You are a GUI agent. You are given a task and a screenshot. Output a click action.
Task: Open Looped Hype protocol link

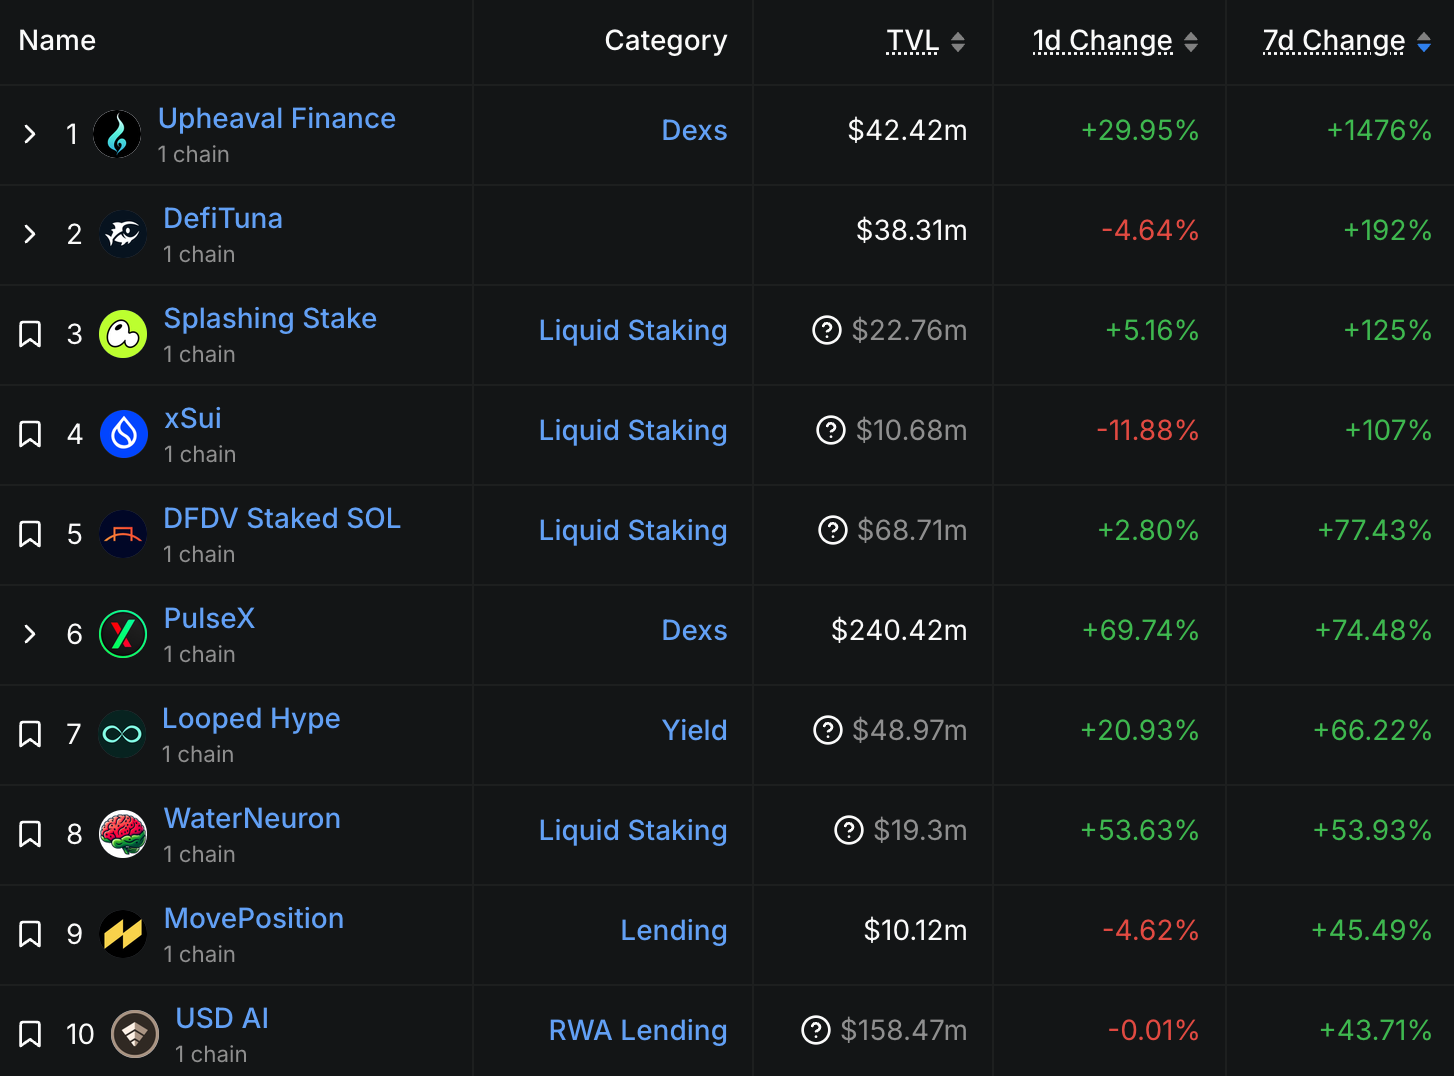click(x=251, y=719)
